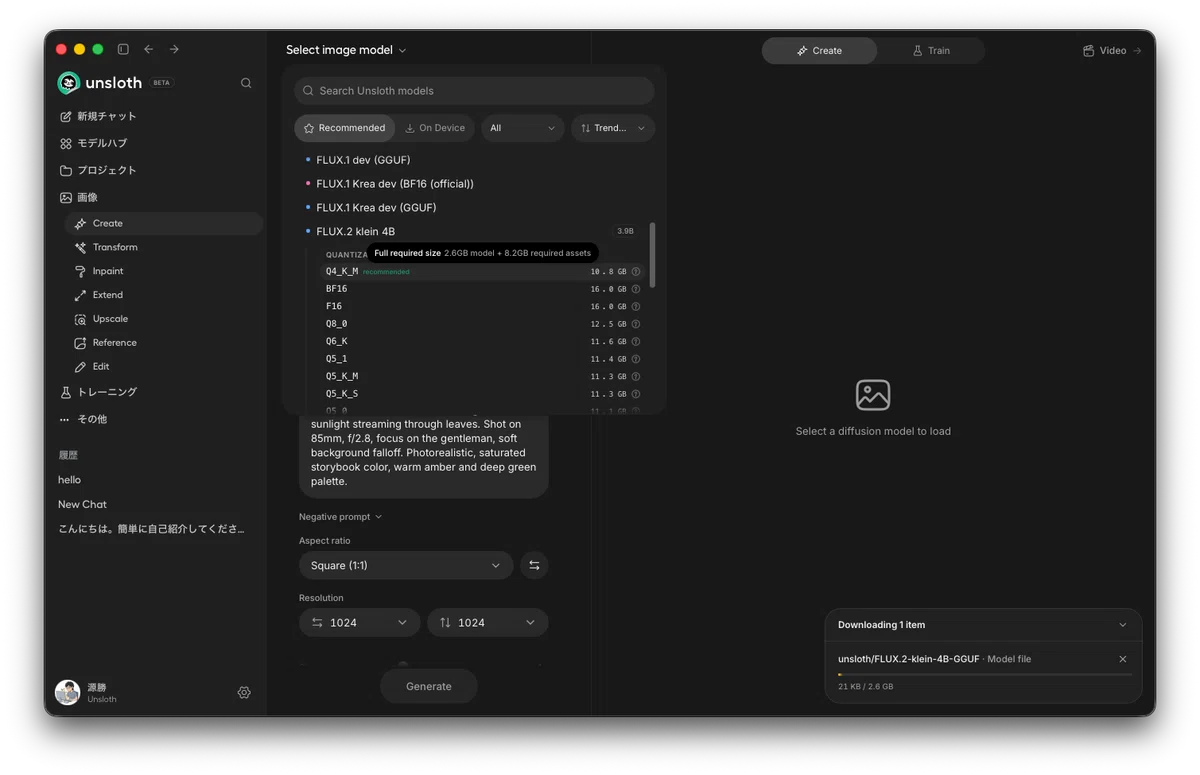This screenshot has height=775, width=1200.
Task: Click info icon on the Q5_K_S row
Action: [x=636, y=394]
